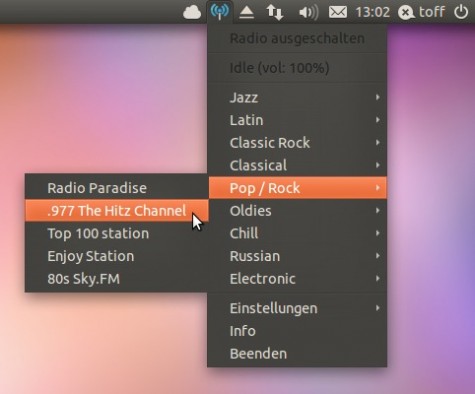This screenshot has height=394, width=475.
Task: Play Enjoy Station
Action: point(117,256)
